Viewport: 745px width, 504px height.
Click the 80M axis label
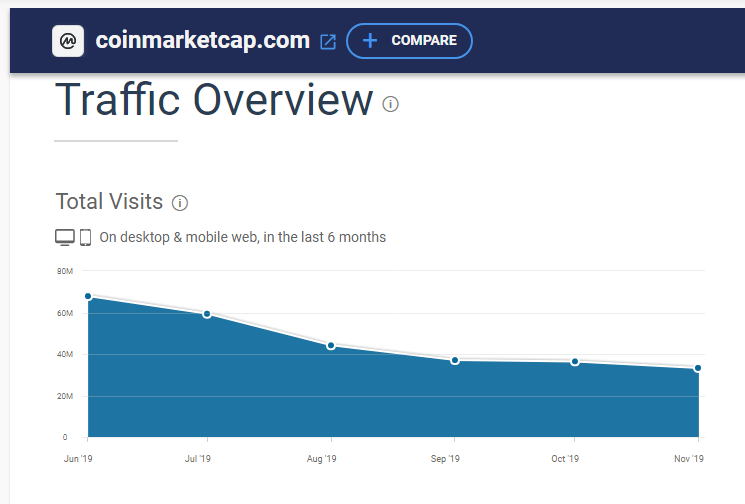coord(65,271)
